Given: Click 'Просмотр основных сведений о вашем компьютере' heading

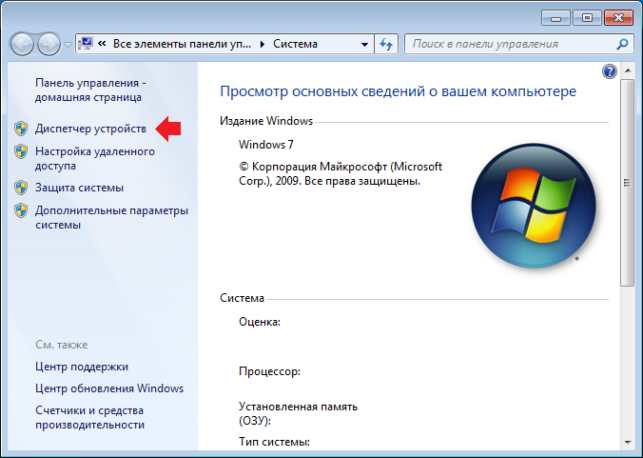Looking at the screenshot, I should (x=398, y=91).
